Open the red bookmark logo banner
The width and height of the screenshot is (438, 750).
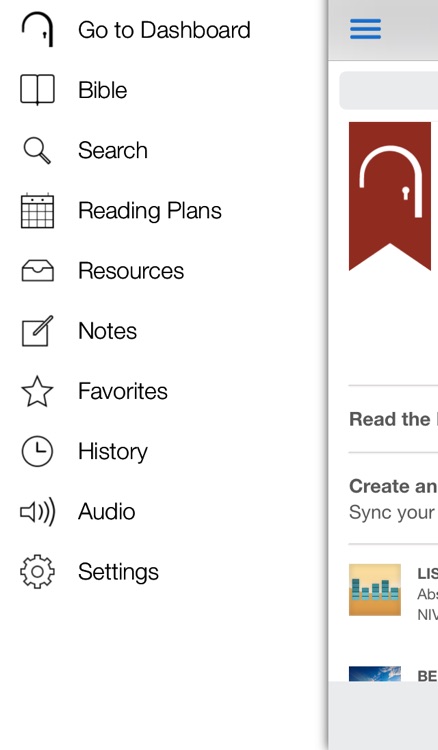point(390,196)
